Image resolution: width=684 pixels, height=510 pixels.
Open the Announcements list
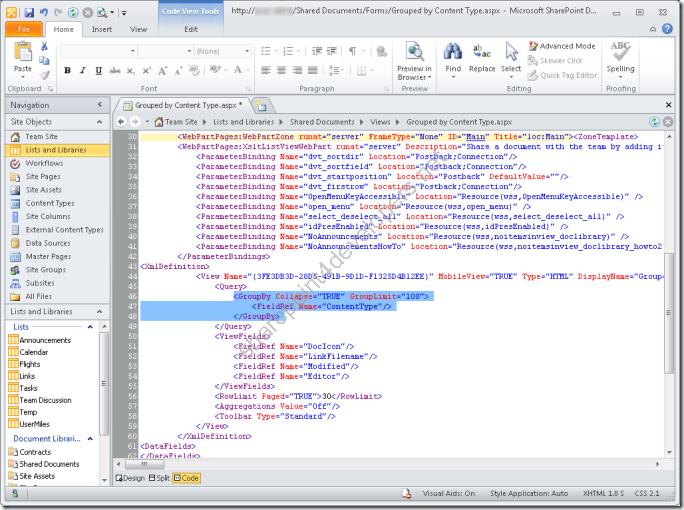[x=45, y=340]
